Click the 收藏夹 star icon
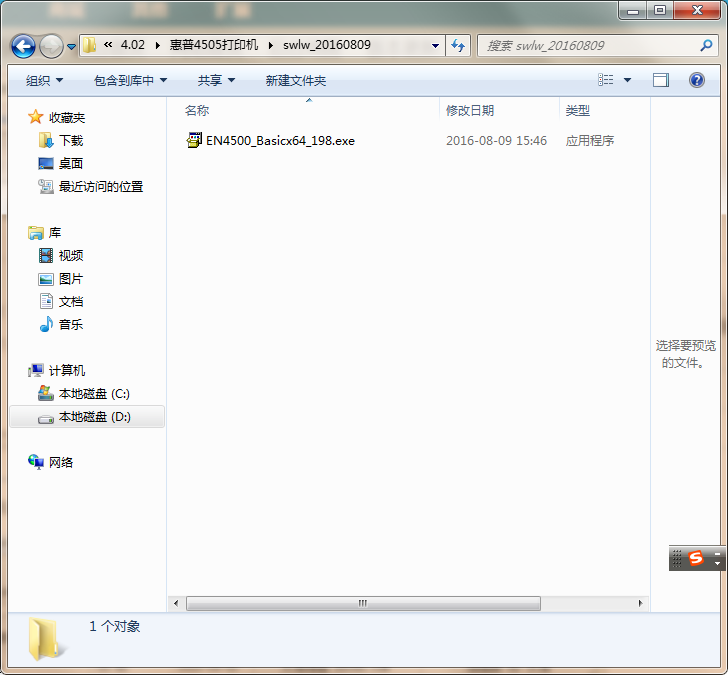 (36, 117)
